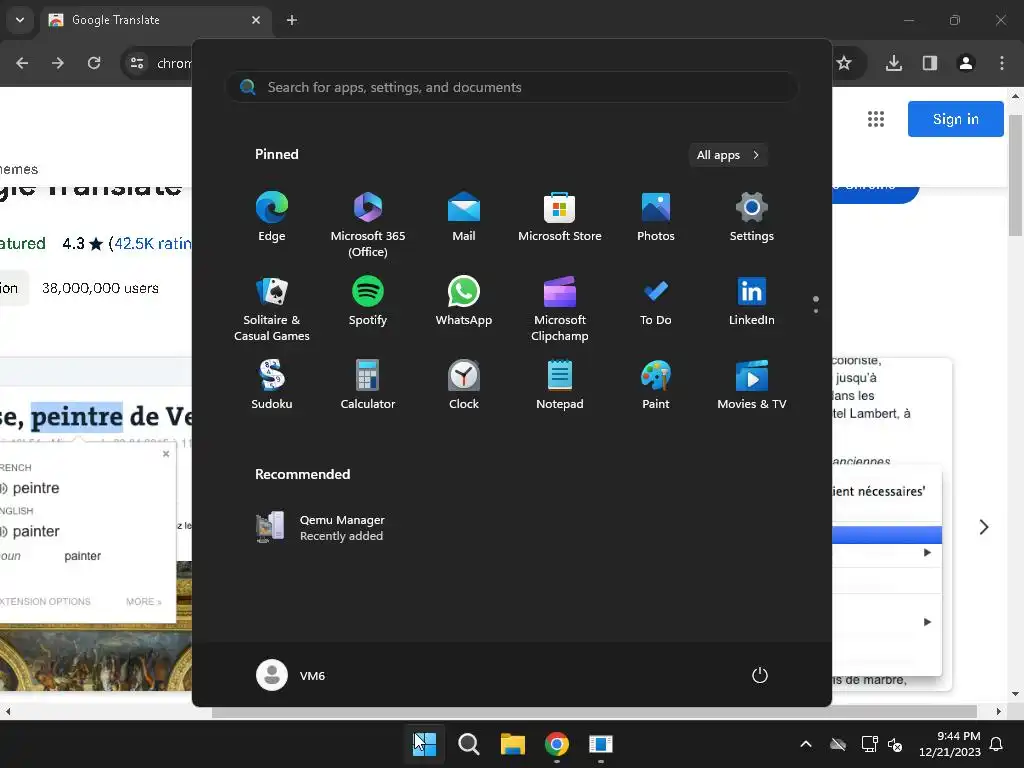This screenshot has width=1024, height=768.
Task: Click the Chrome horizontal scrollbar
Action: [x=594, y=711]
